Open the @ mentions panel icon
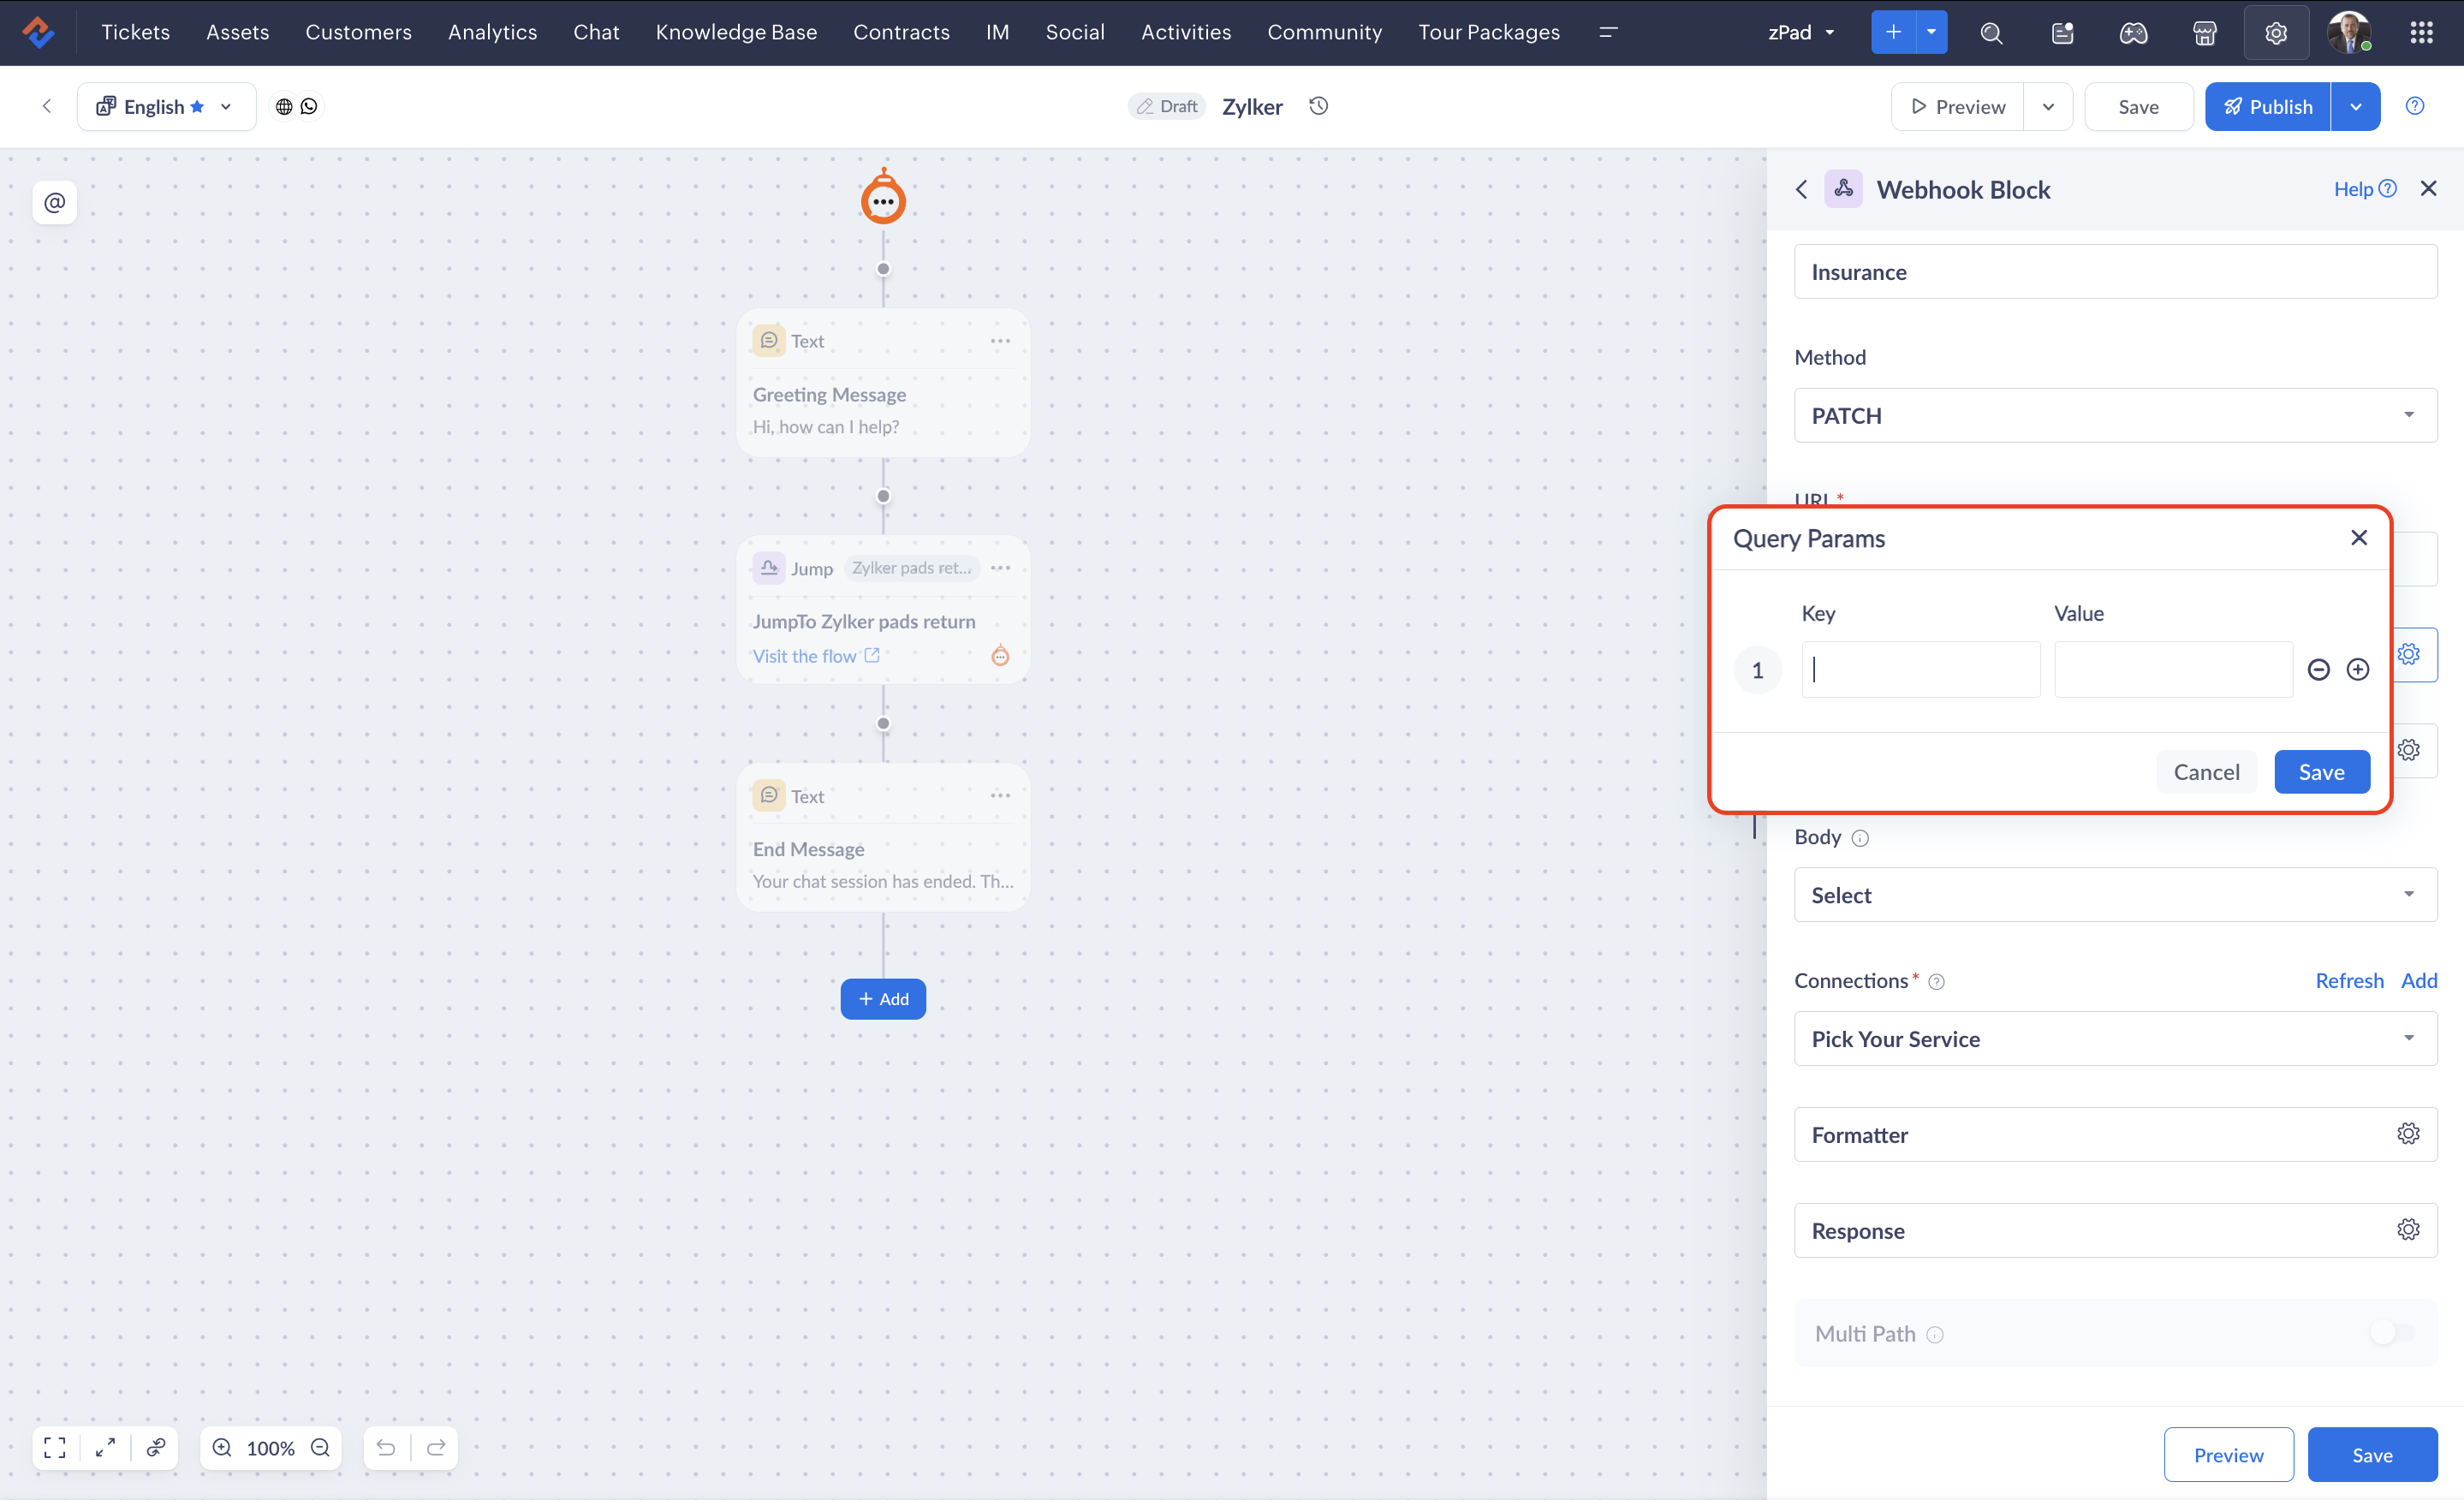The height and width of the screenshot is (1500, 2464). pos(54,203)
